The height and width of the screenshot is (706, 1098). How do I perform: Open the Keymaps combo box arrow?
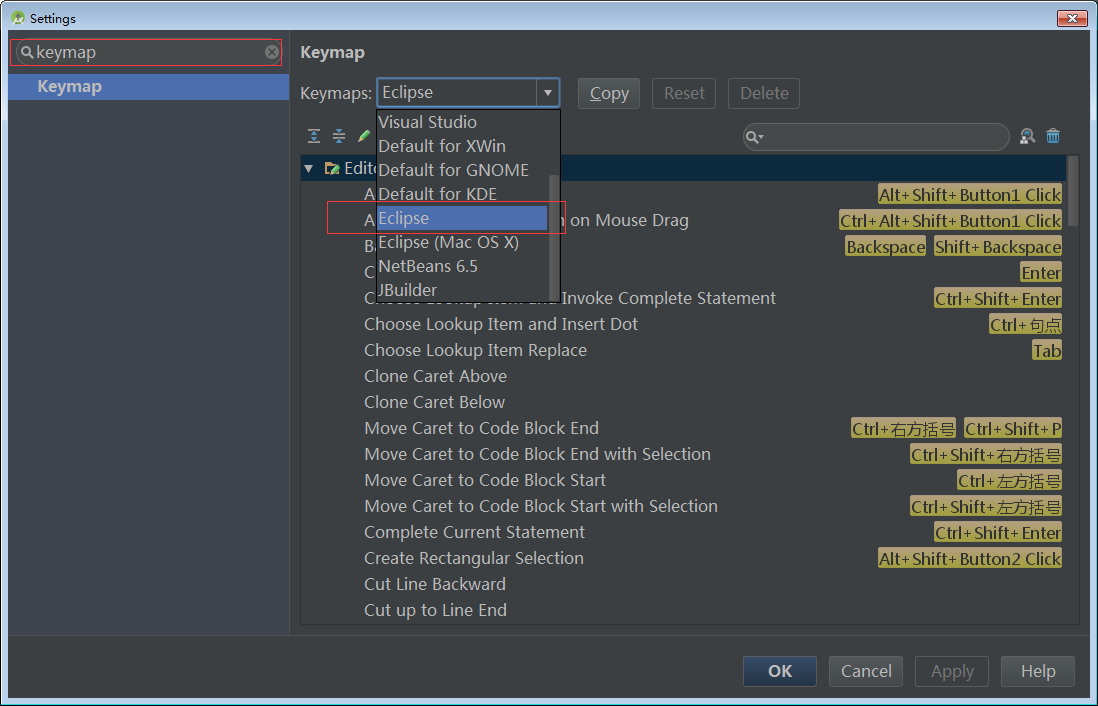coord(548,92)
